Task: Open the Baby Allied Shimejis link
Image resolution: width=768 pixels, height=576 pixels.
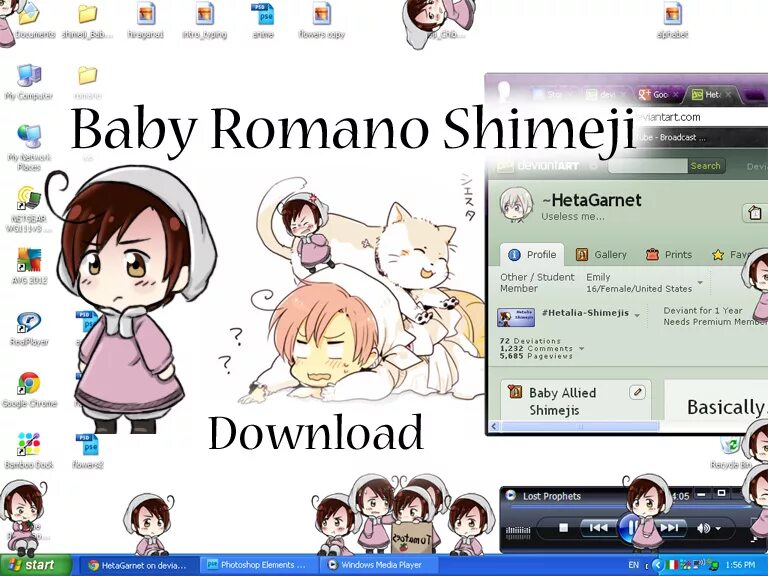Action: [562, 401]
